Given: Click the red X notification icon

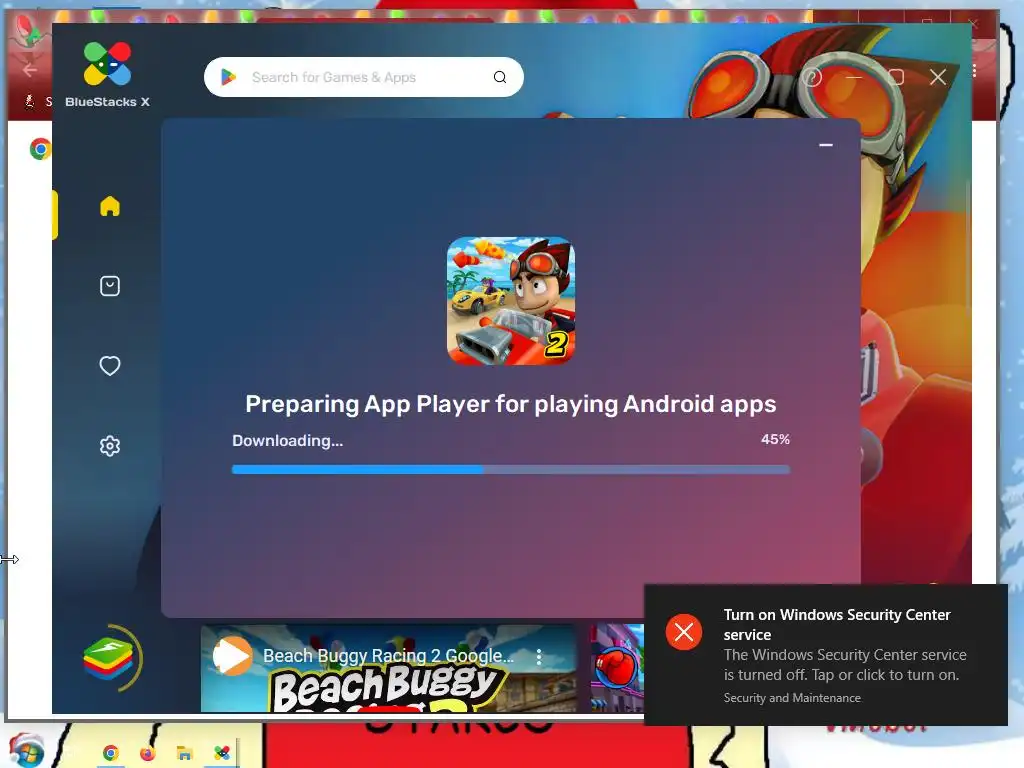Looking at the screenshot, I should pos(684,632).
